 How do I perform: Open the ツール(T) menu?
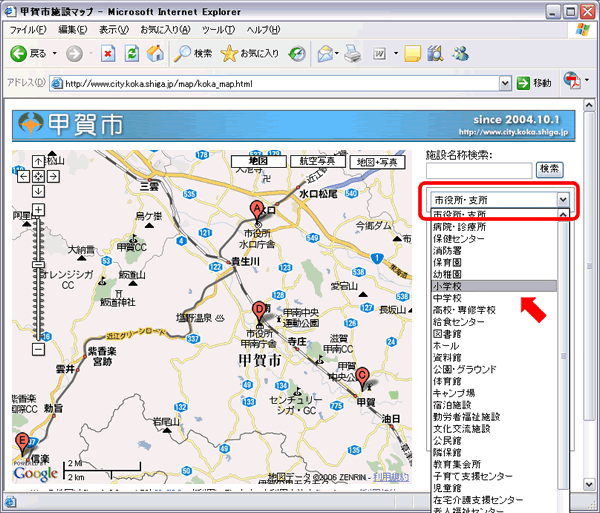point(218,29)
